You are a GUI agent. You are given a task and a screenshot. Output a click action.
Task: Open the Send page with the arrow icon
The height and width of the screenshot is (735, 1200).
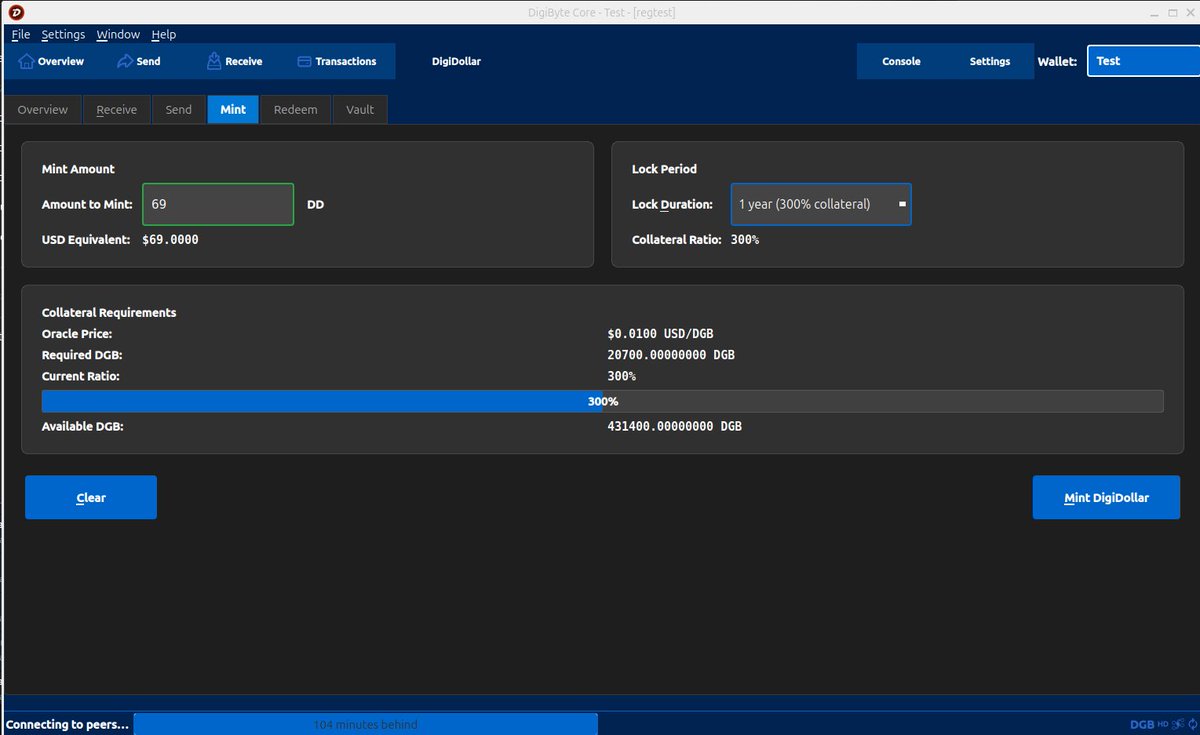click(x=138, y=61)
